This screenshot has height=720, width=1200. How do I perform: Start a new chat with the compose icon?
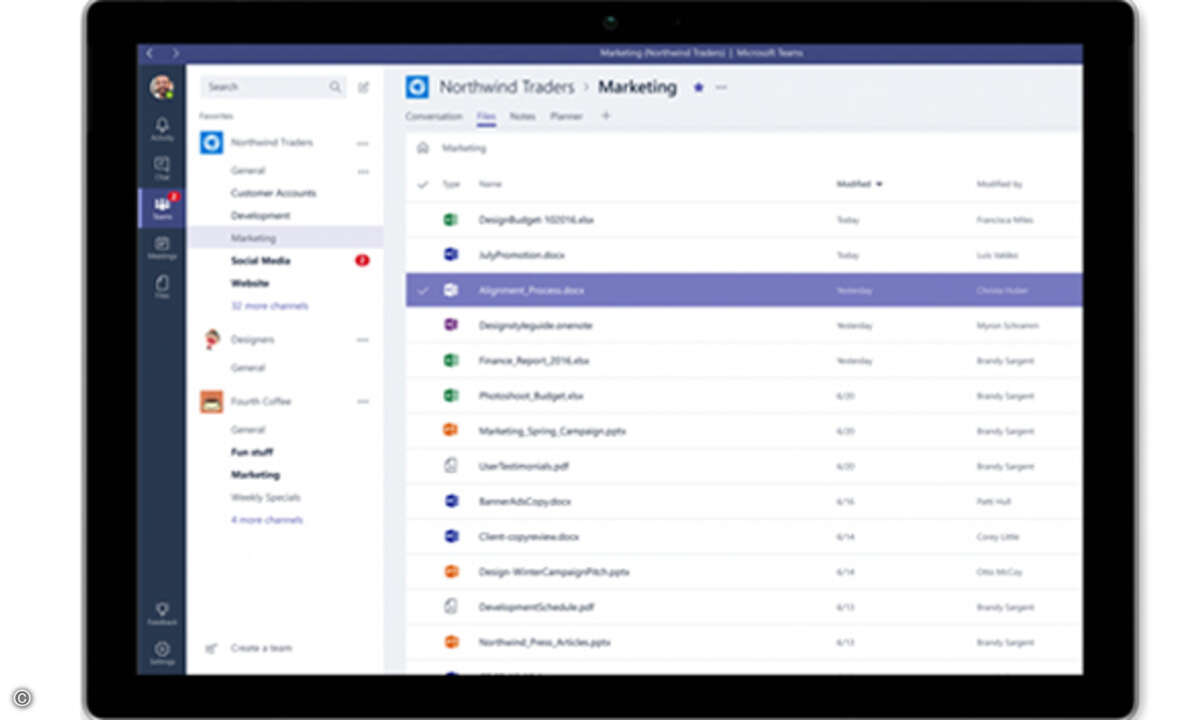point(364,87)
